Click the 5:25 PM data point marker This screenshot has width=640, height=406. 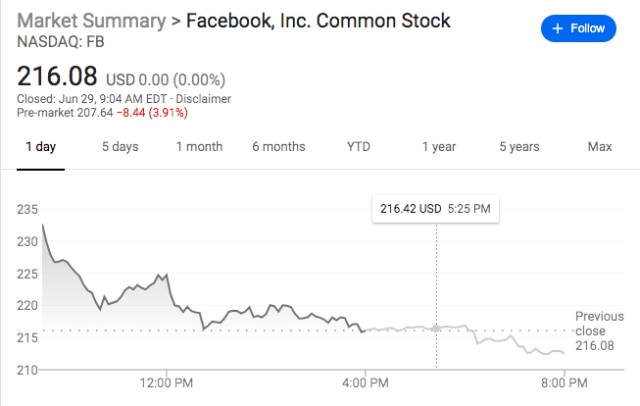click(436, 327)
